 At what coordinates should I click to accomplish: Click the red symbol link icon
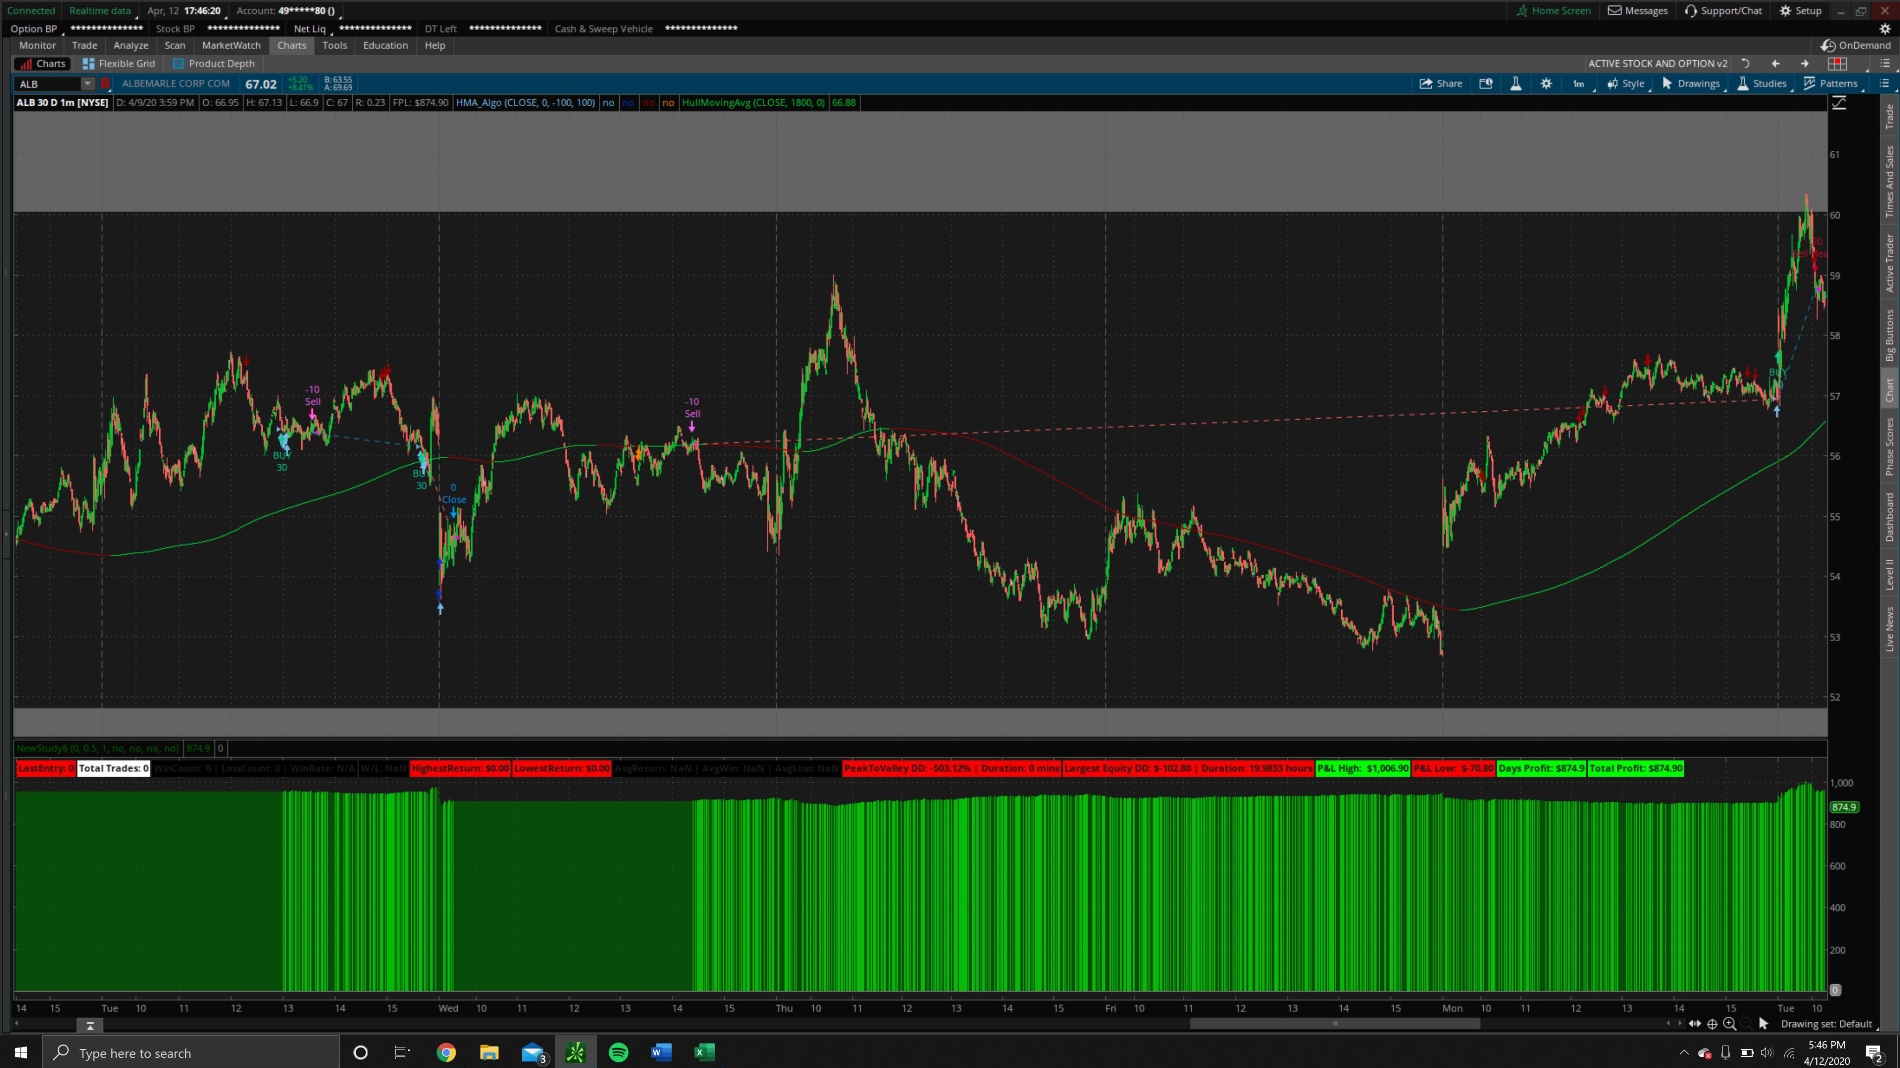[x=105, y=84]
